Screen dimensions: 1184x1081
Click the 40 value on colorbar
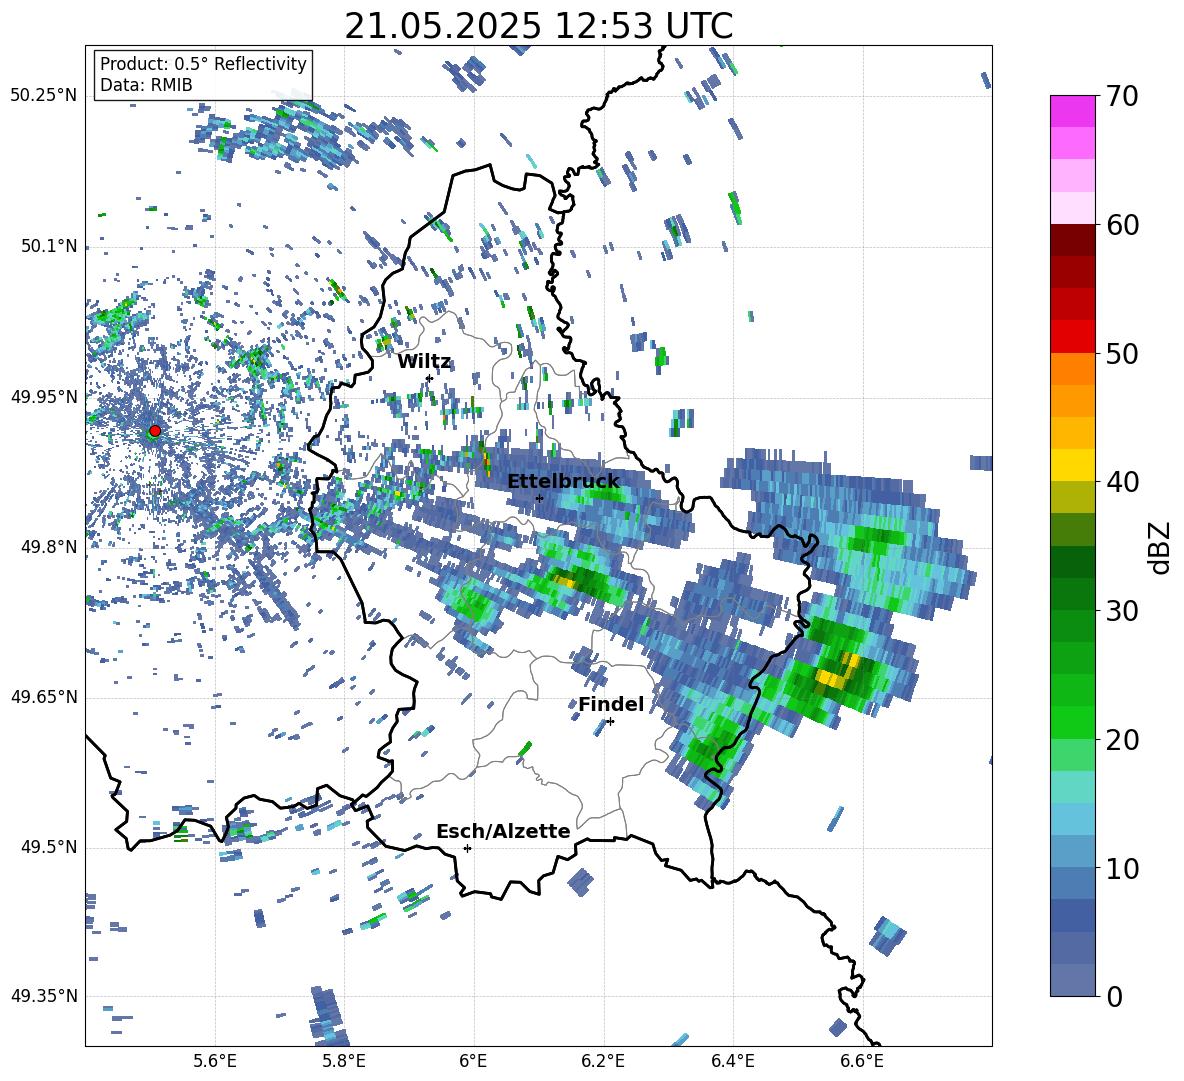[x=1121, y=482]
